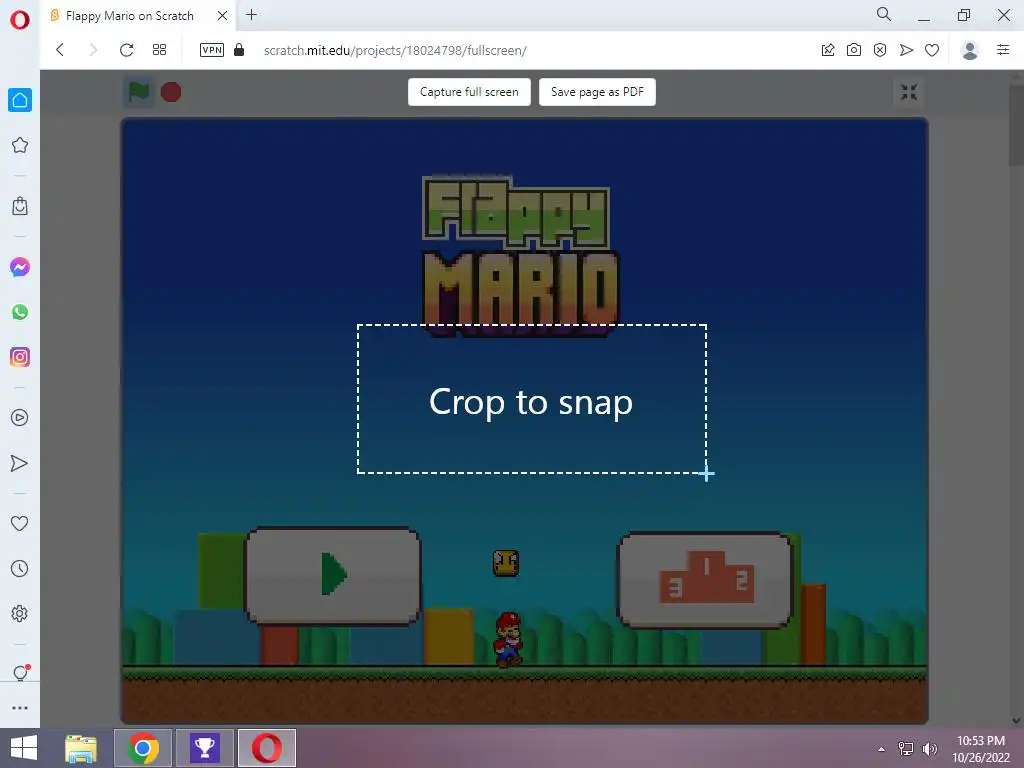
Task: Reload the Scratch page
Action: click(127, 50)
